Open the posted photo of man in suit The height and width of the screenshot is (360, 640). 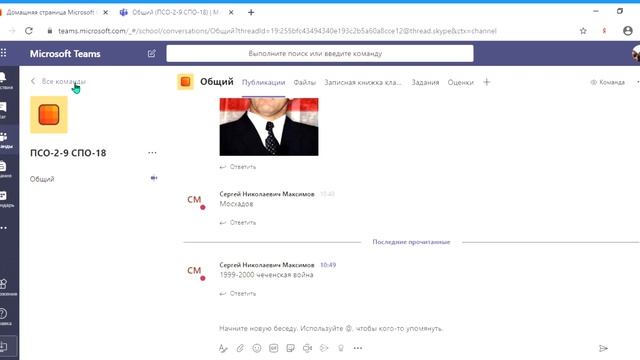point(269,127)
